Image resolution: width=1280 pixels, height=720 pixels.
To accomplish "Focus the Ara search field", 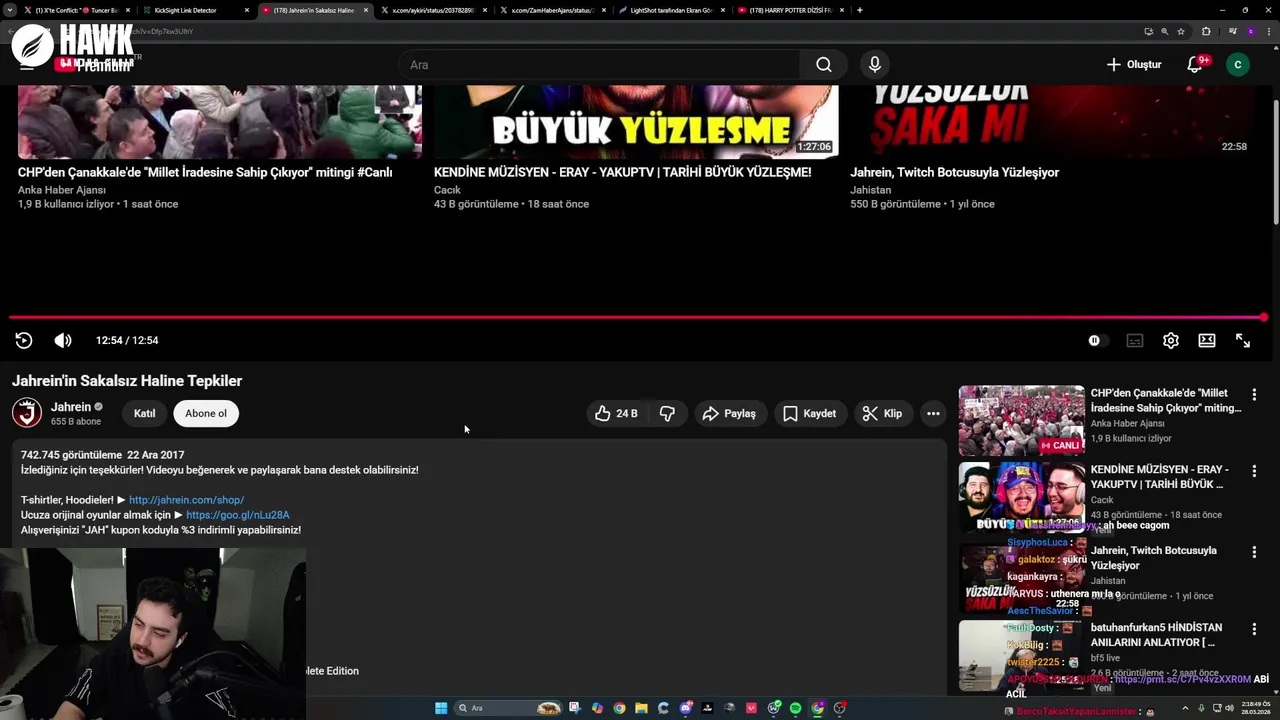I will click(x=599, y=64).
